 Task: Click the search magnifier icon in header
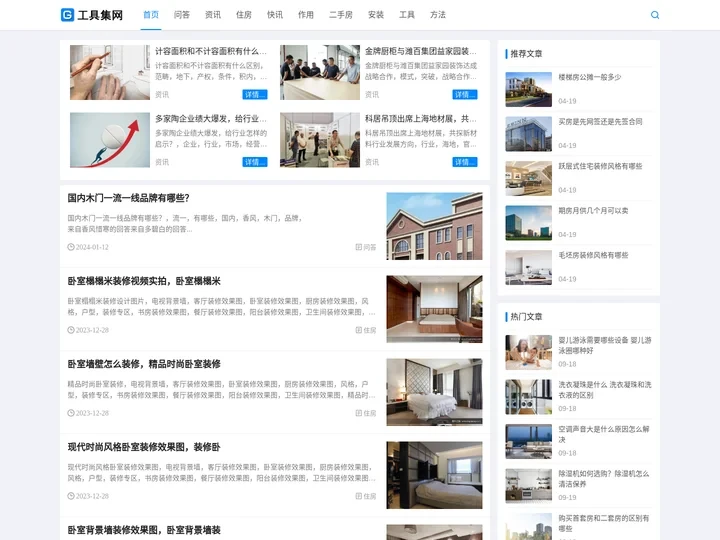[x=655, y=15]
